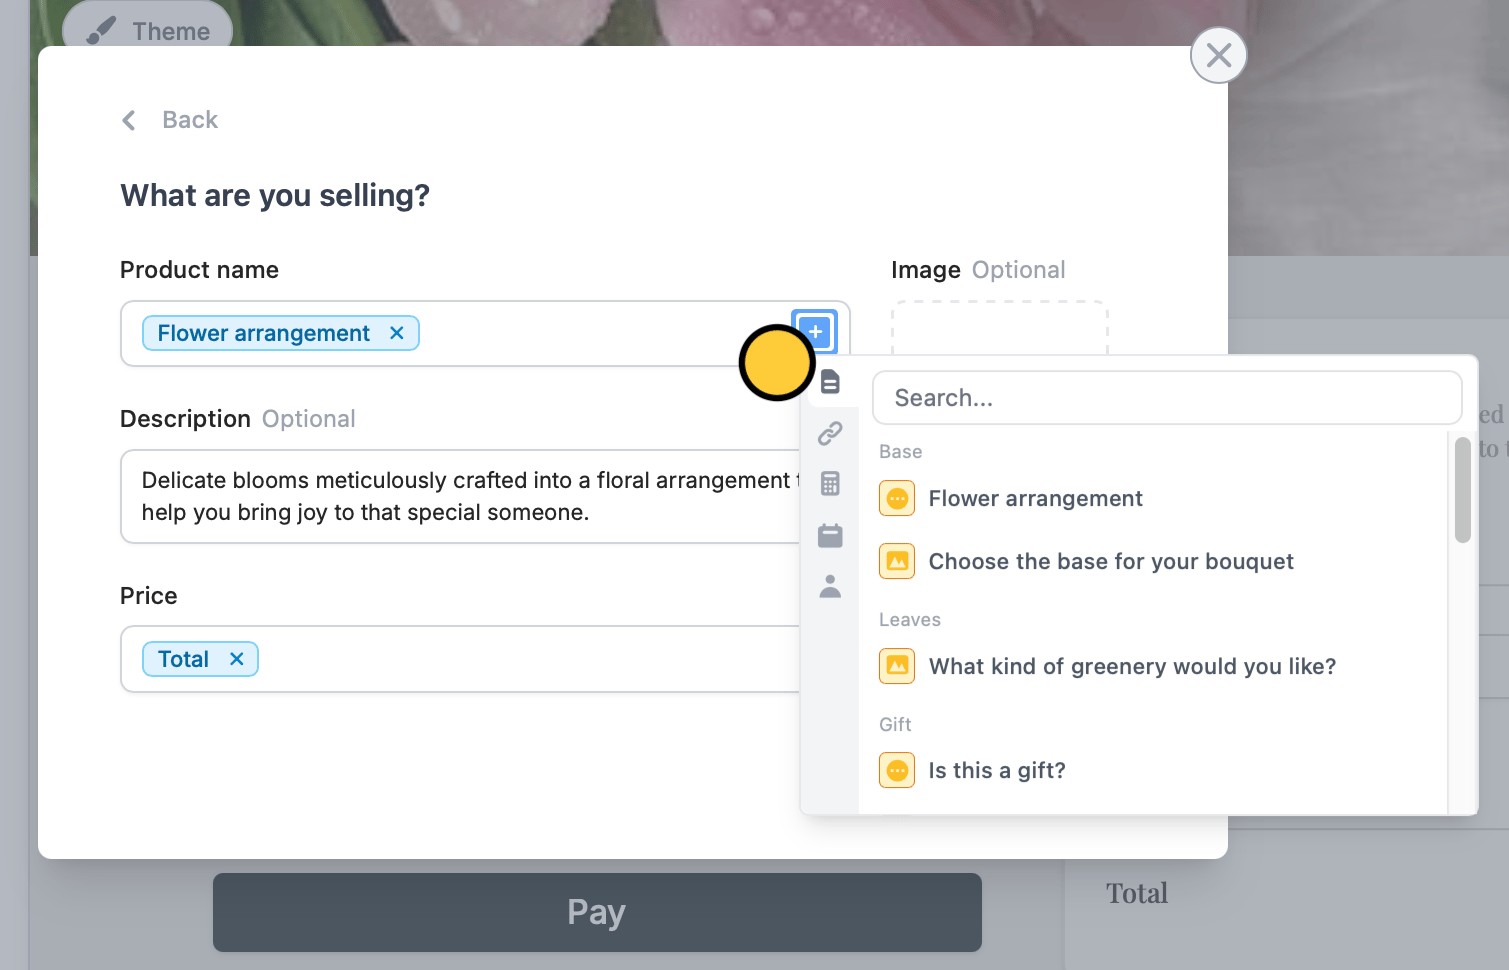This screenshot has height=970, width=1509.
Task: Open the fields (document) category icon
Action: [x=830, y=382]
